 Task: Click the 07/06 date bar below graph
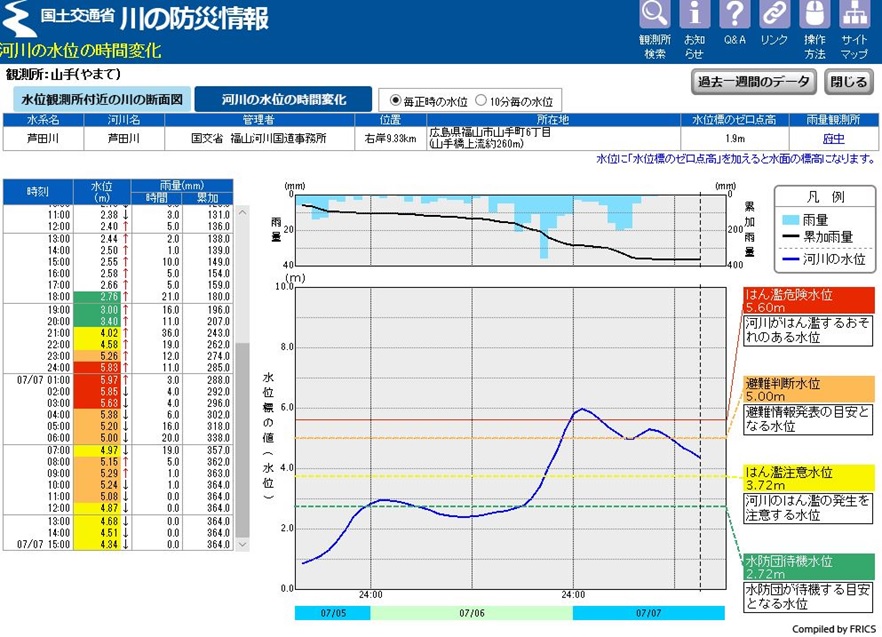click(471, 611)
